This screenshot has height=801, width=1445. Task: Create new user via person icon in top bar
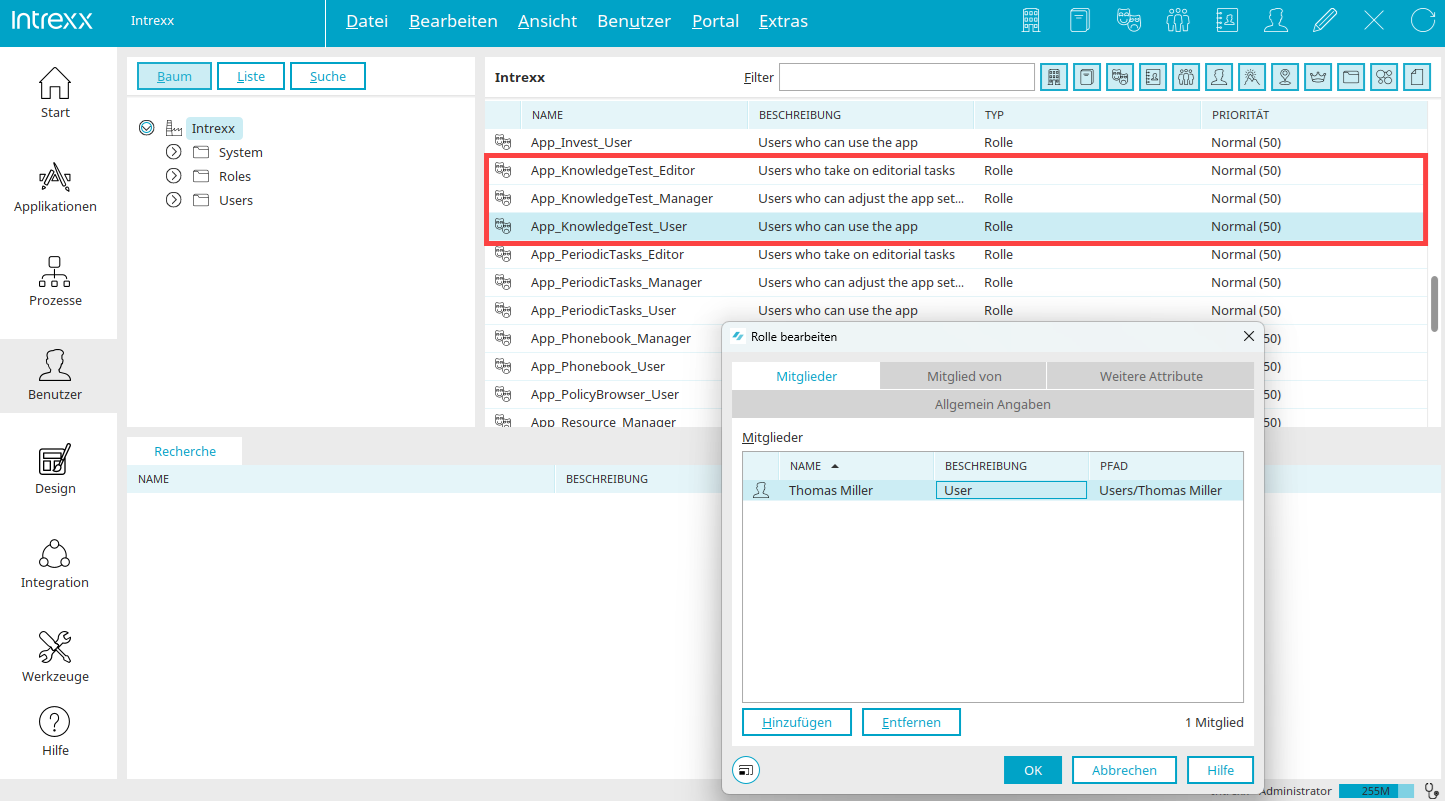[1276, 20]
